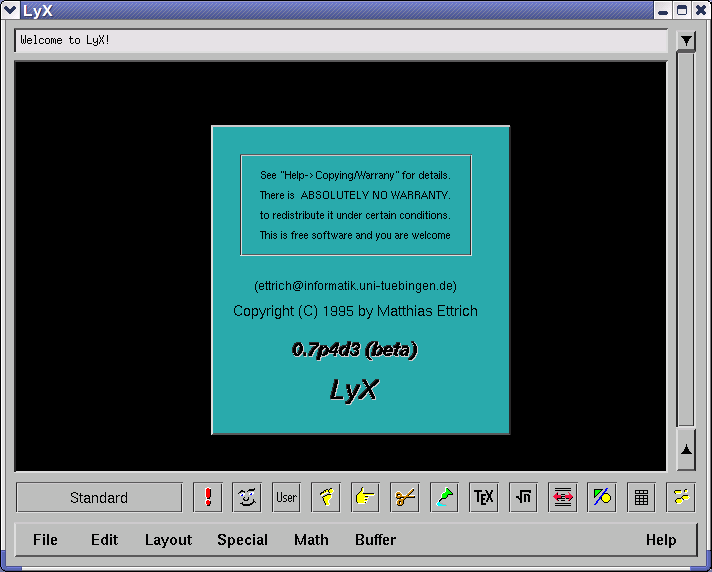This screenshot has height=572, width=712.
Task: Open the Edit menu
Action: click(x=104, y=539)
